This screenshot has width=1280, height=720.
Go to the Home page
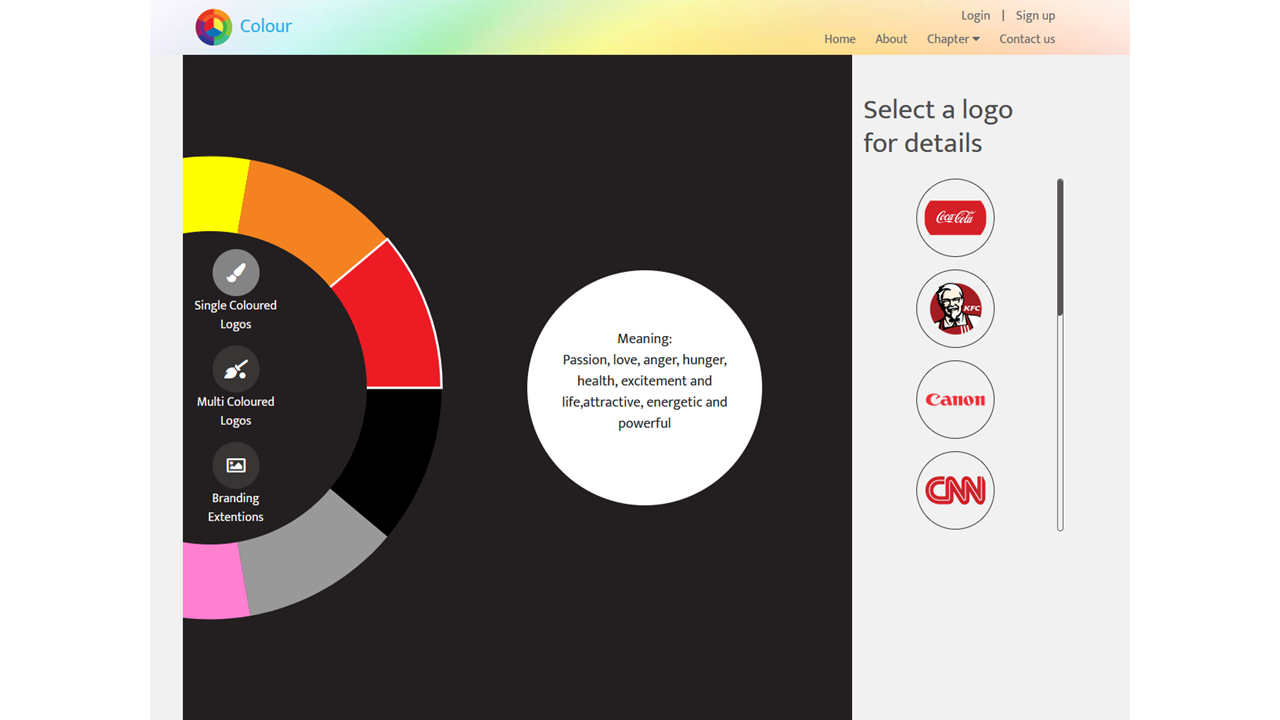(839, 39)
